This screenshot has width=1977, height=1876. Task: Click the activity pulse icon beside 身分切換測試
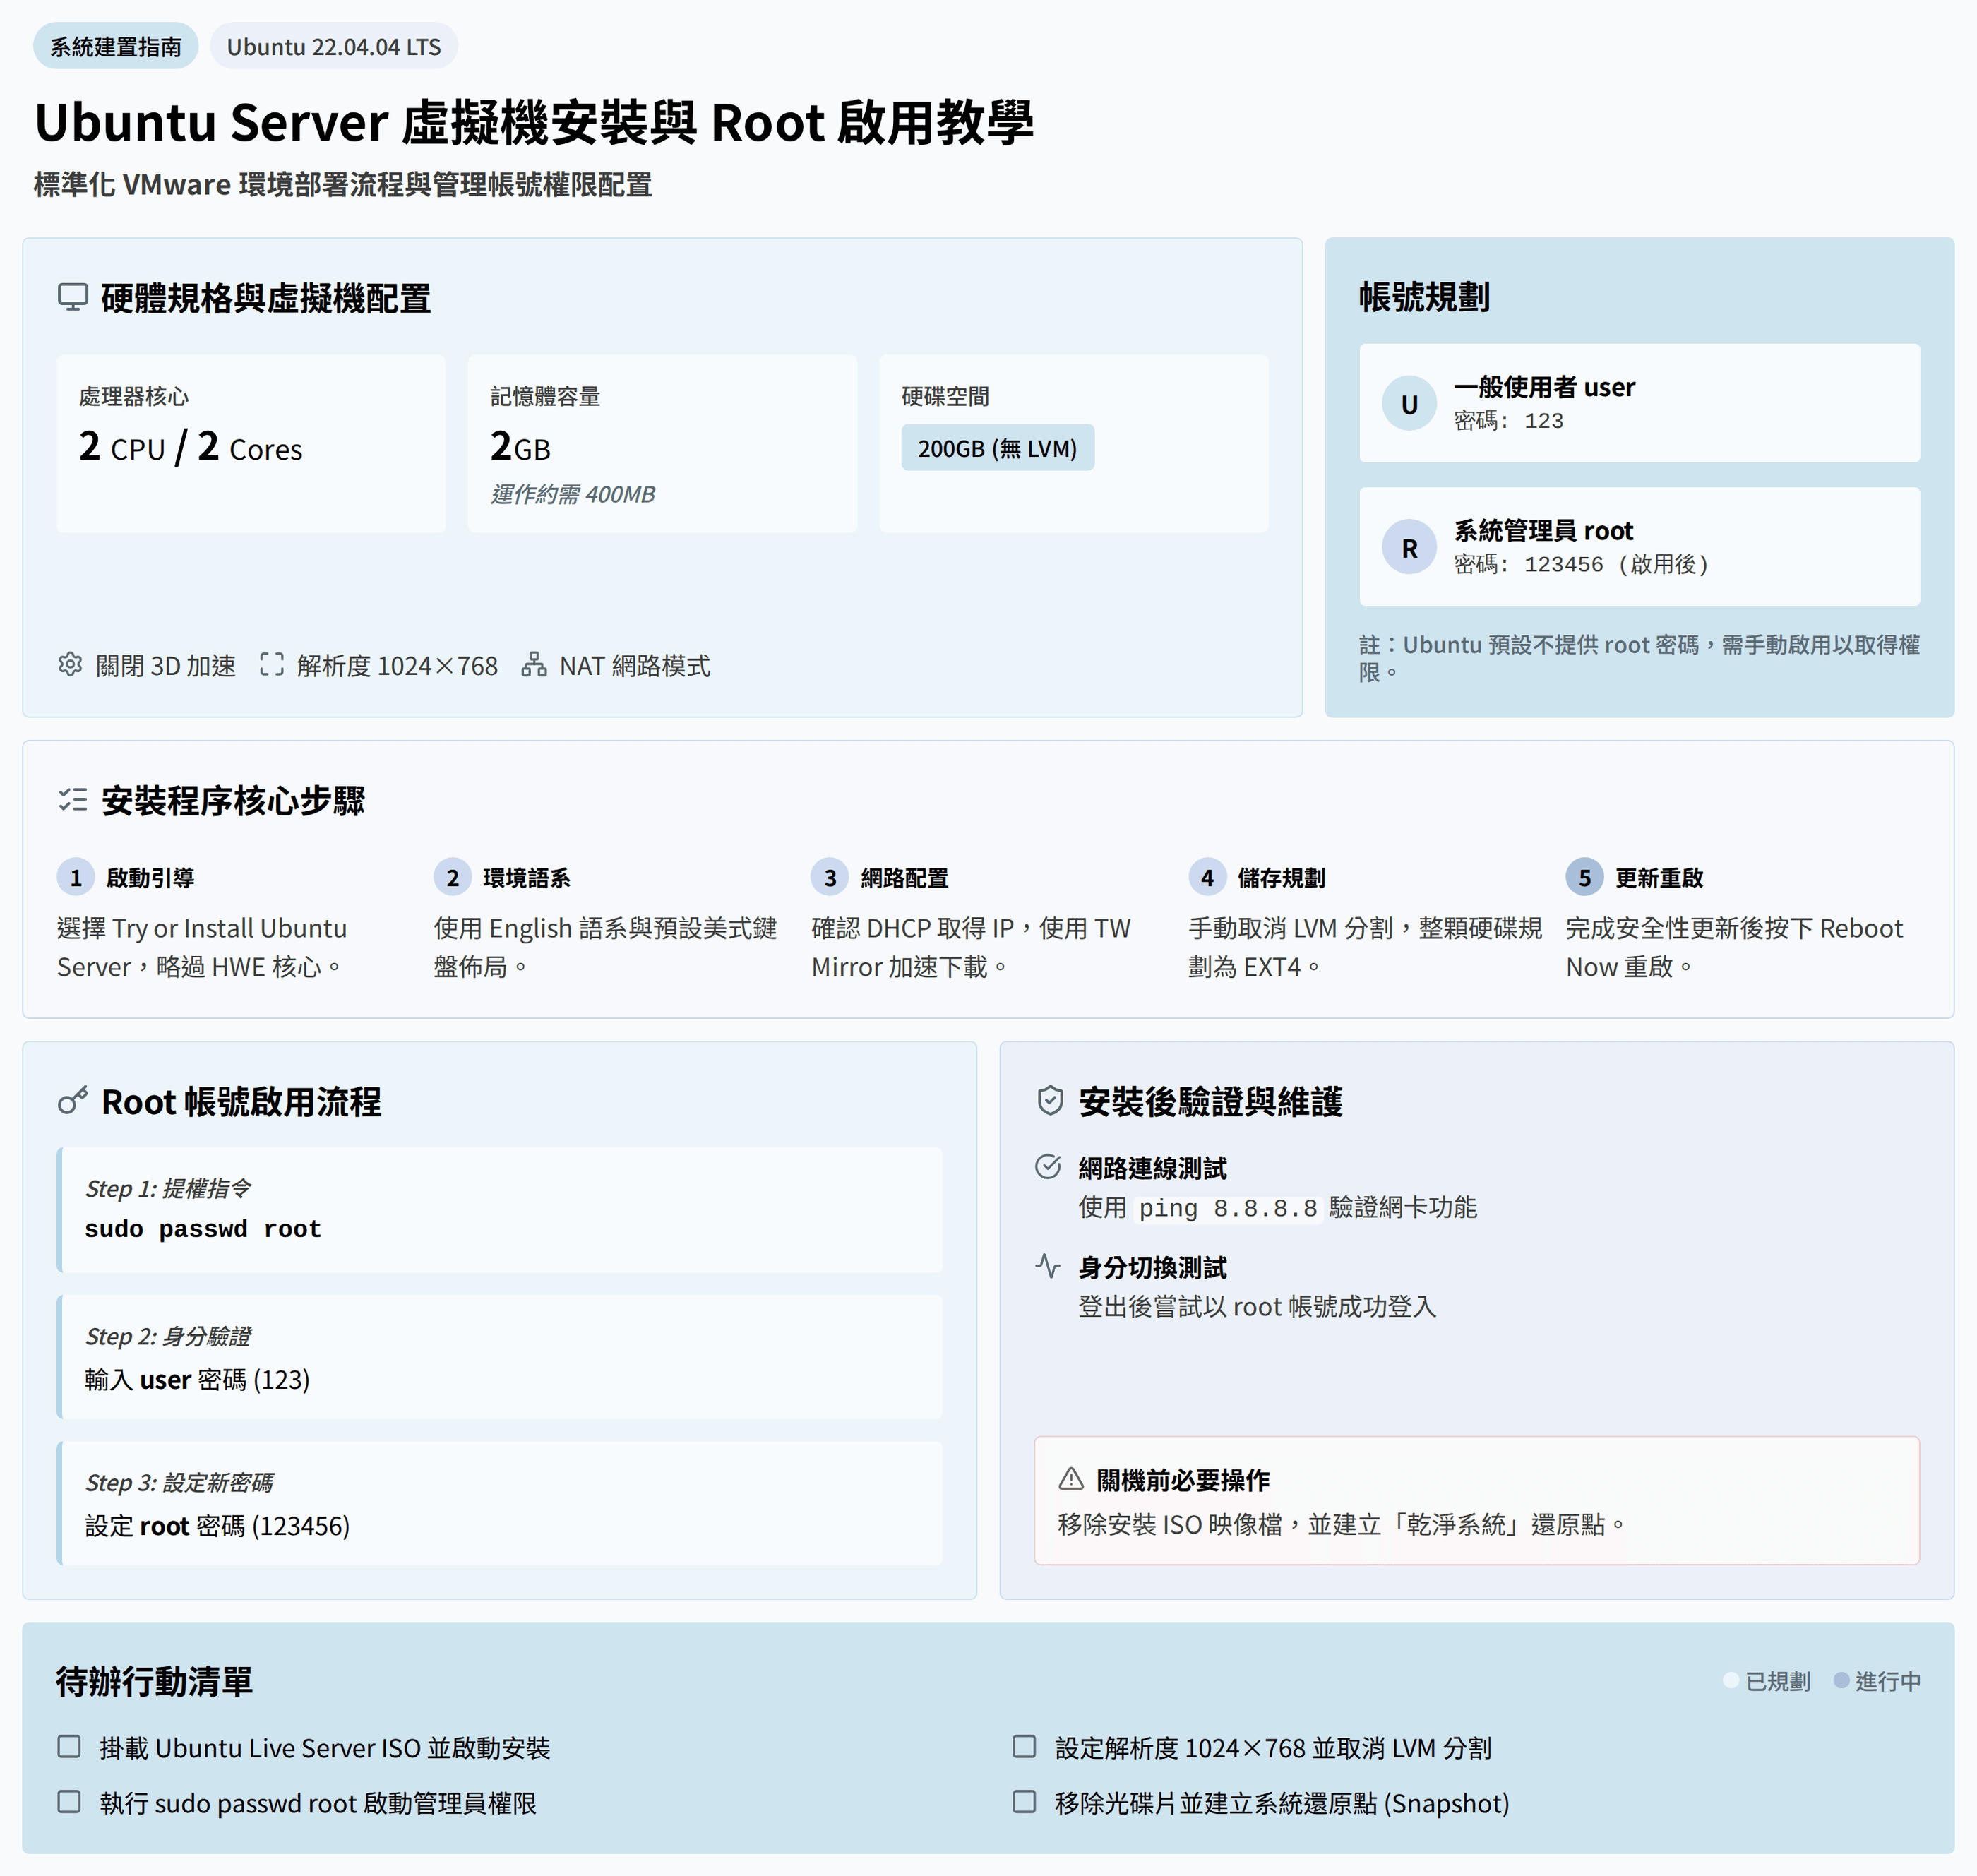pos(1048,1266)
